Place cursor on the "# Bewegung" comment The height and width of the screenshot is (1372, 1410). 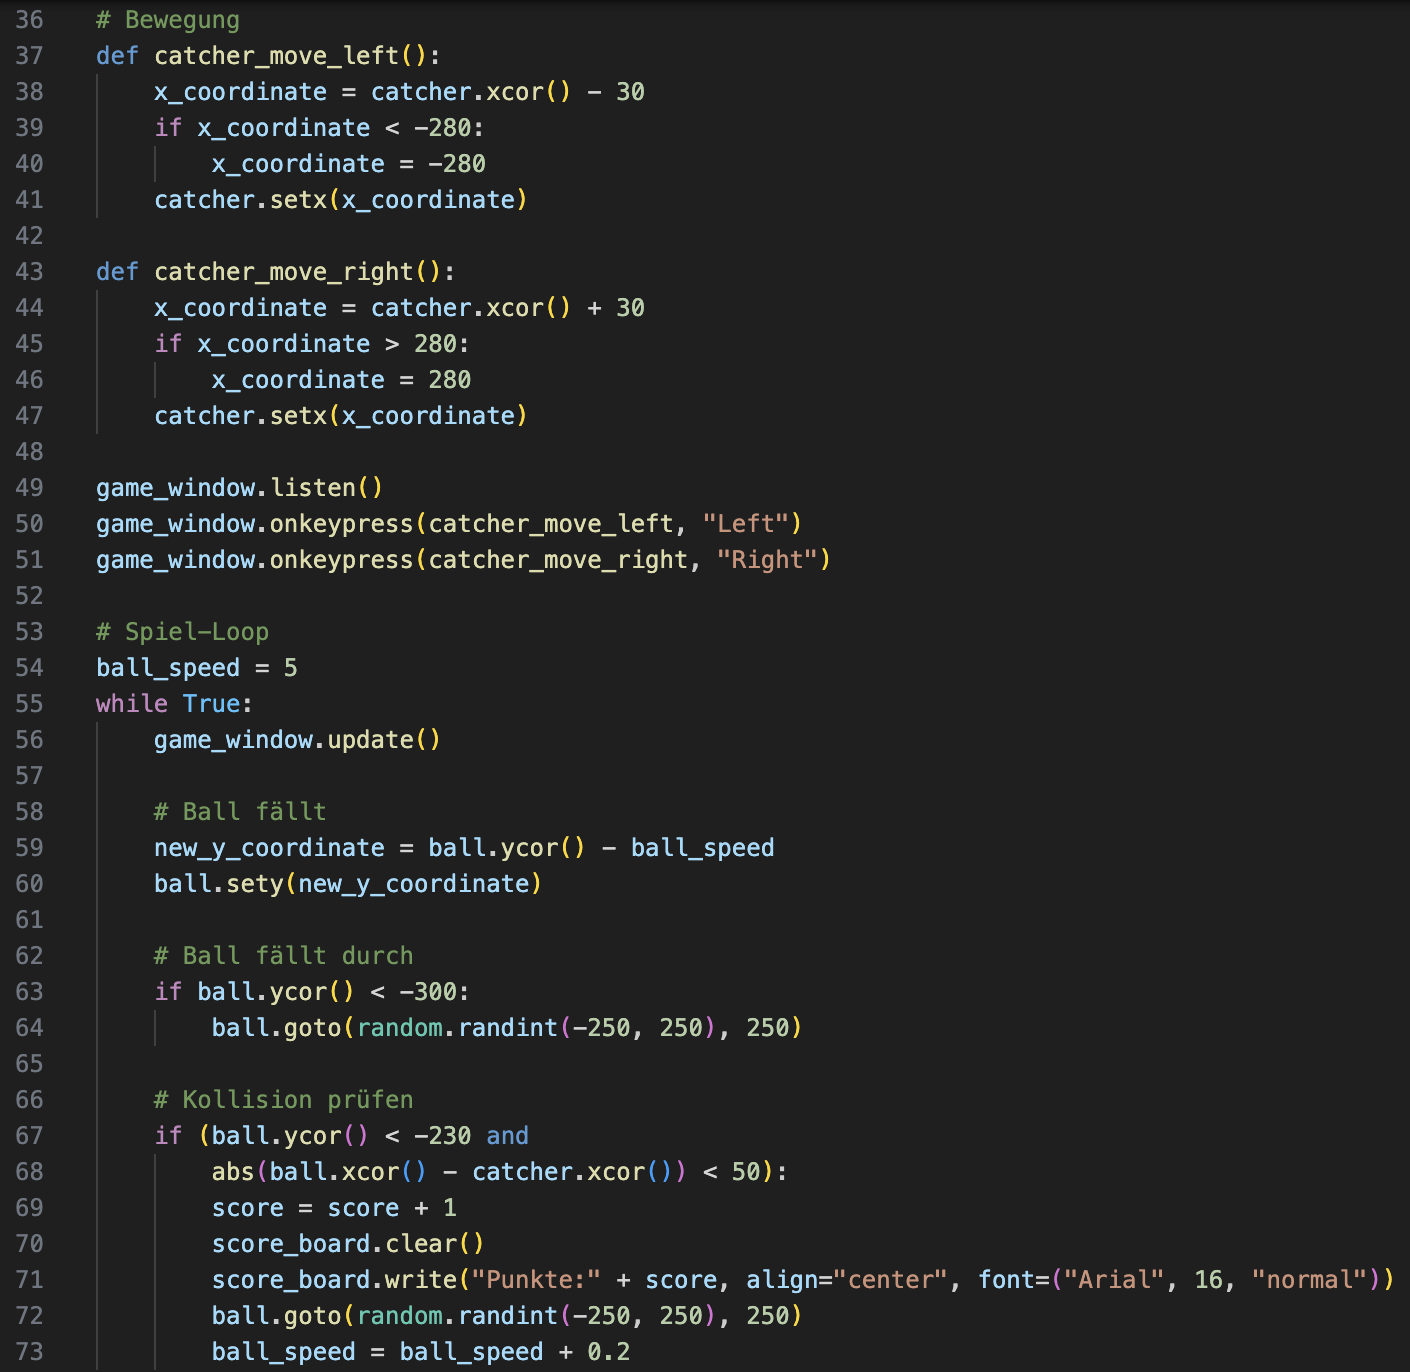click(x=167, y=20)
